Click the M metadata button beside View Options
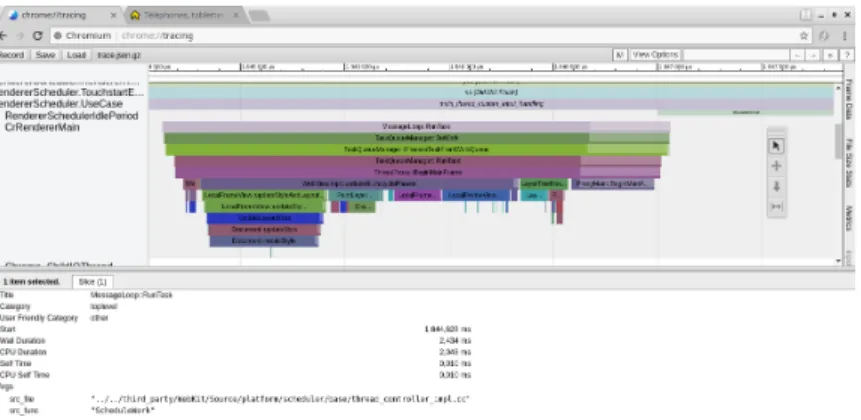Screen dimensions: 861x420 point(619,55)
